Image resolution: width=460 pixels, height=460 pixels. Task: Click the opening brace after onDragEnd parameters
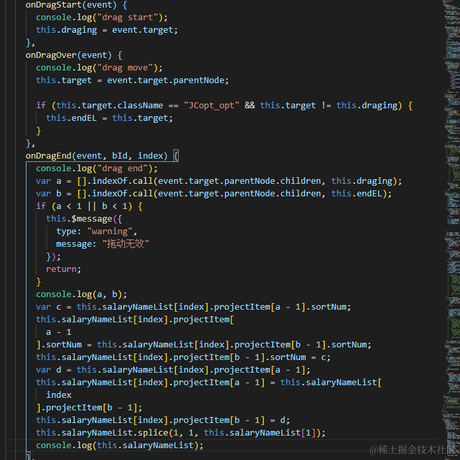point(176,156)
